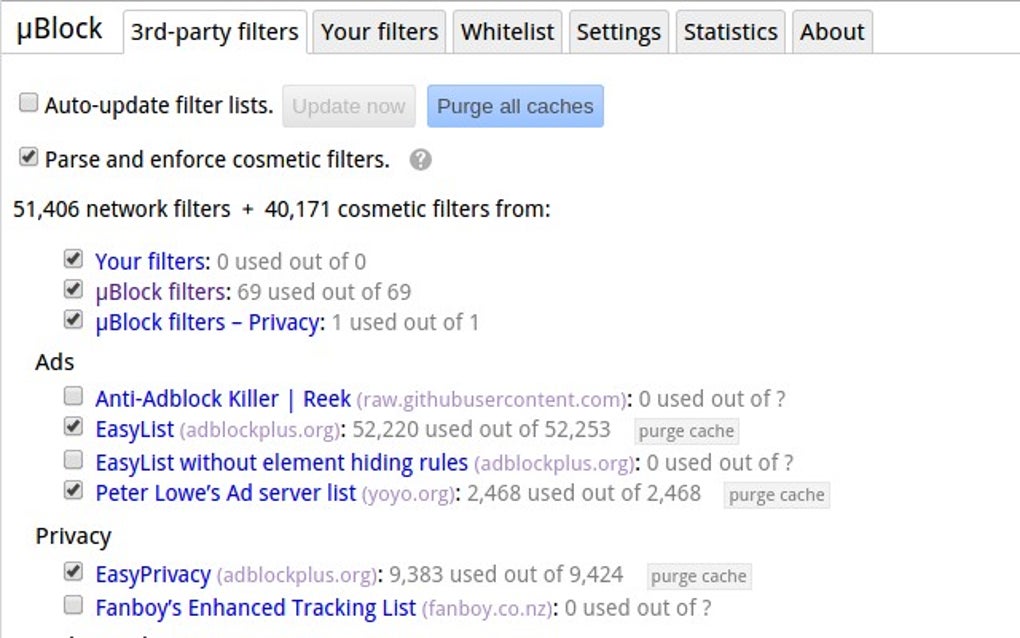This screenshot has width=1020, height=638.
Task: Enable Fanboy's Enhanced Tracking List checkbox
Action: pyautogui.click(x=73, y=604)
